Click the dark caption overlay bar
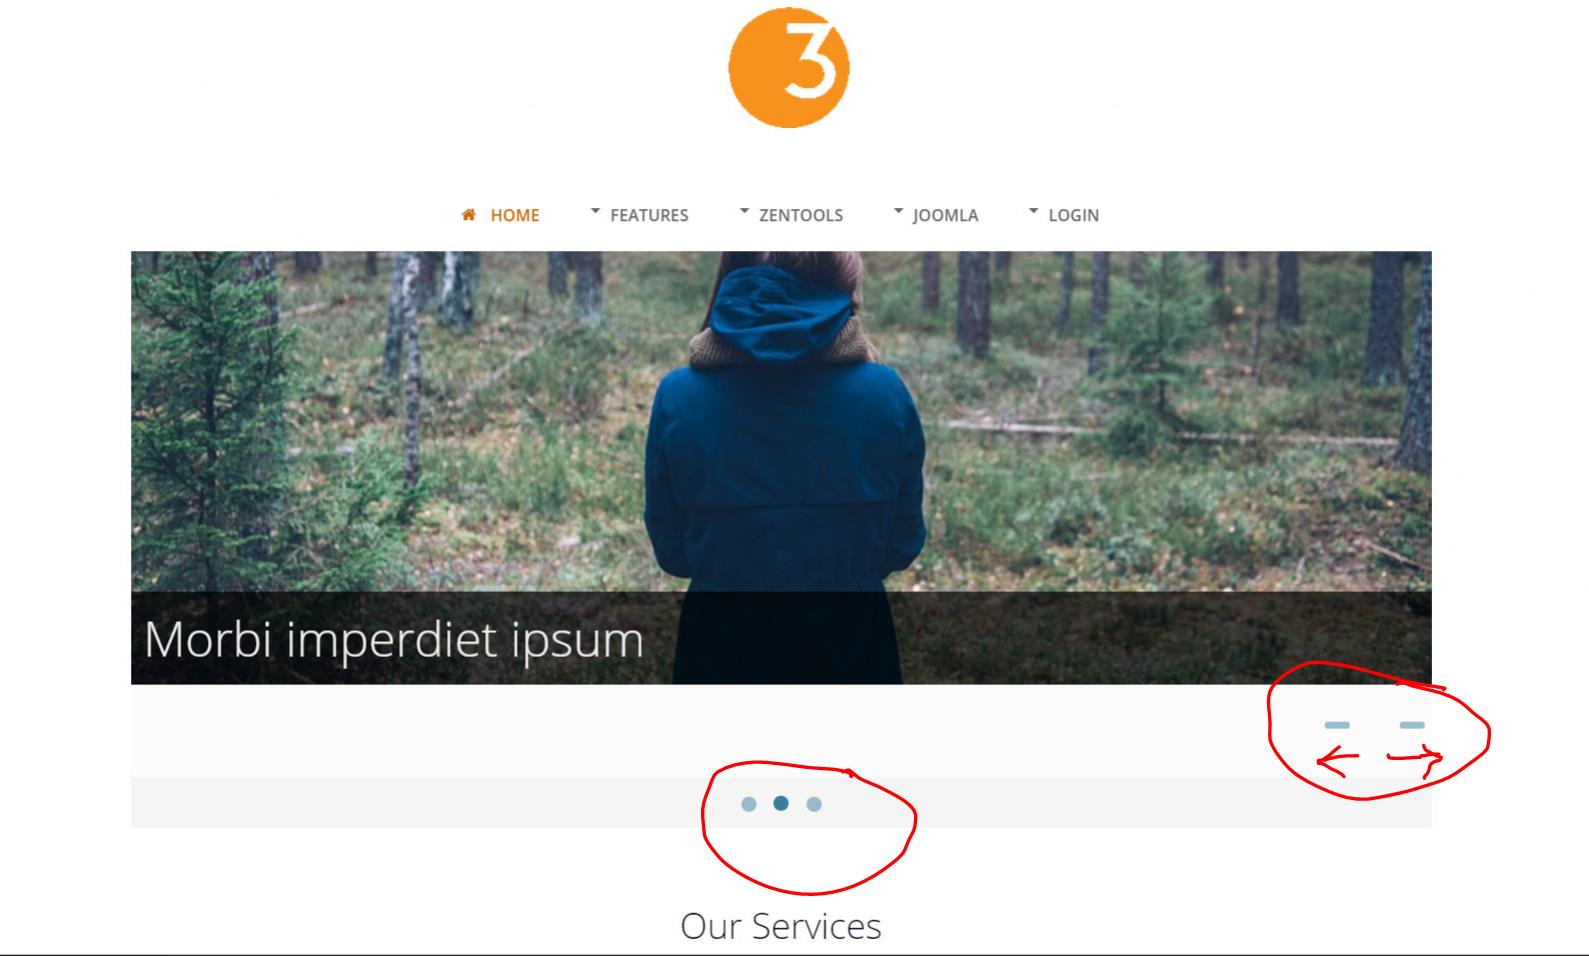 [x=781, y=638]
